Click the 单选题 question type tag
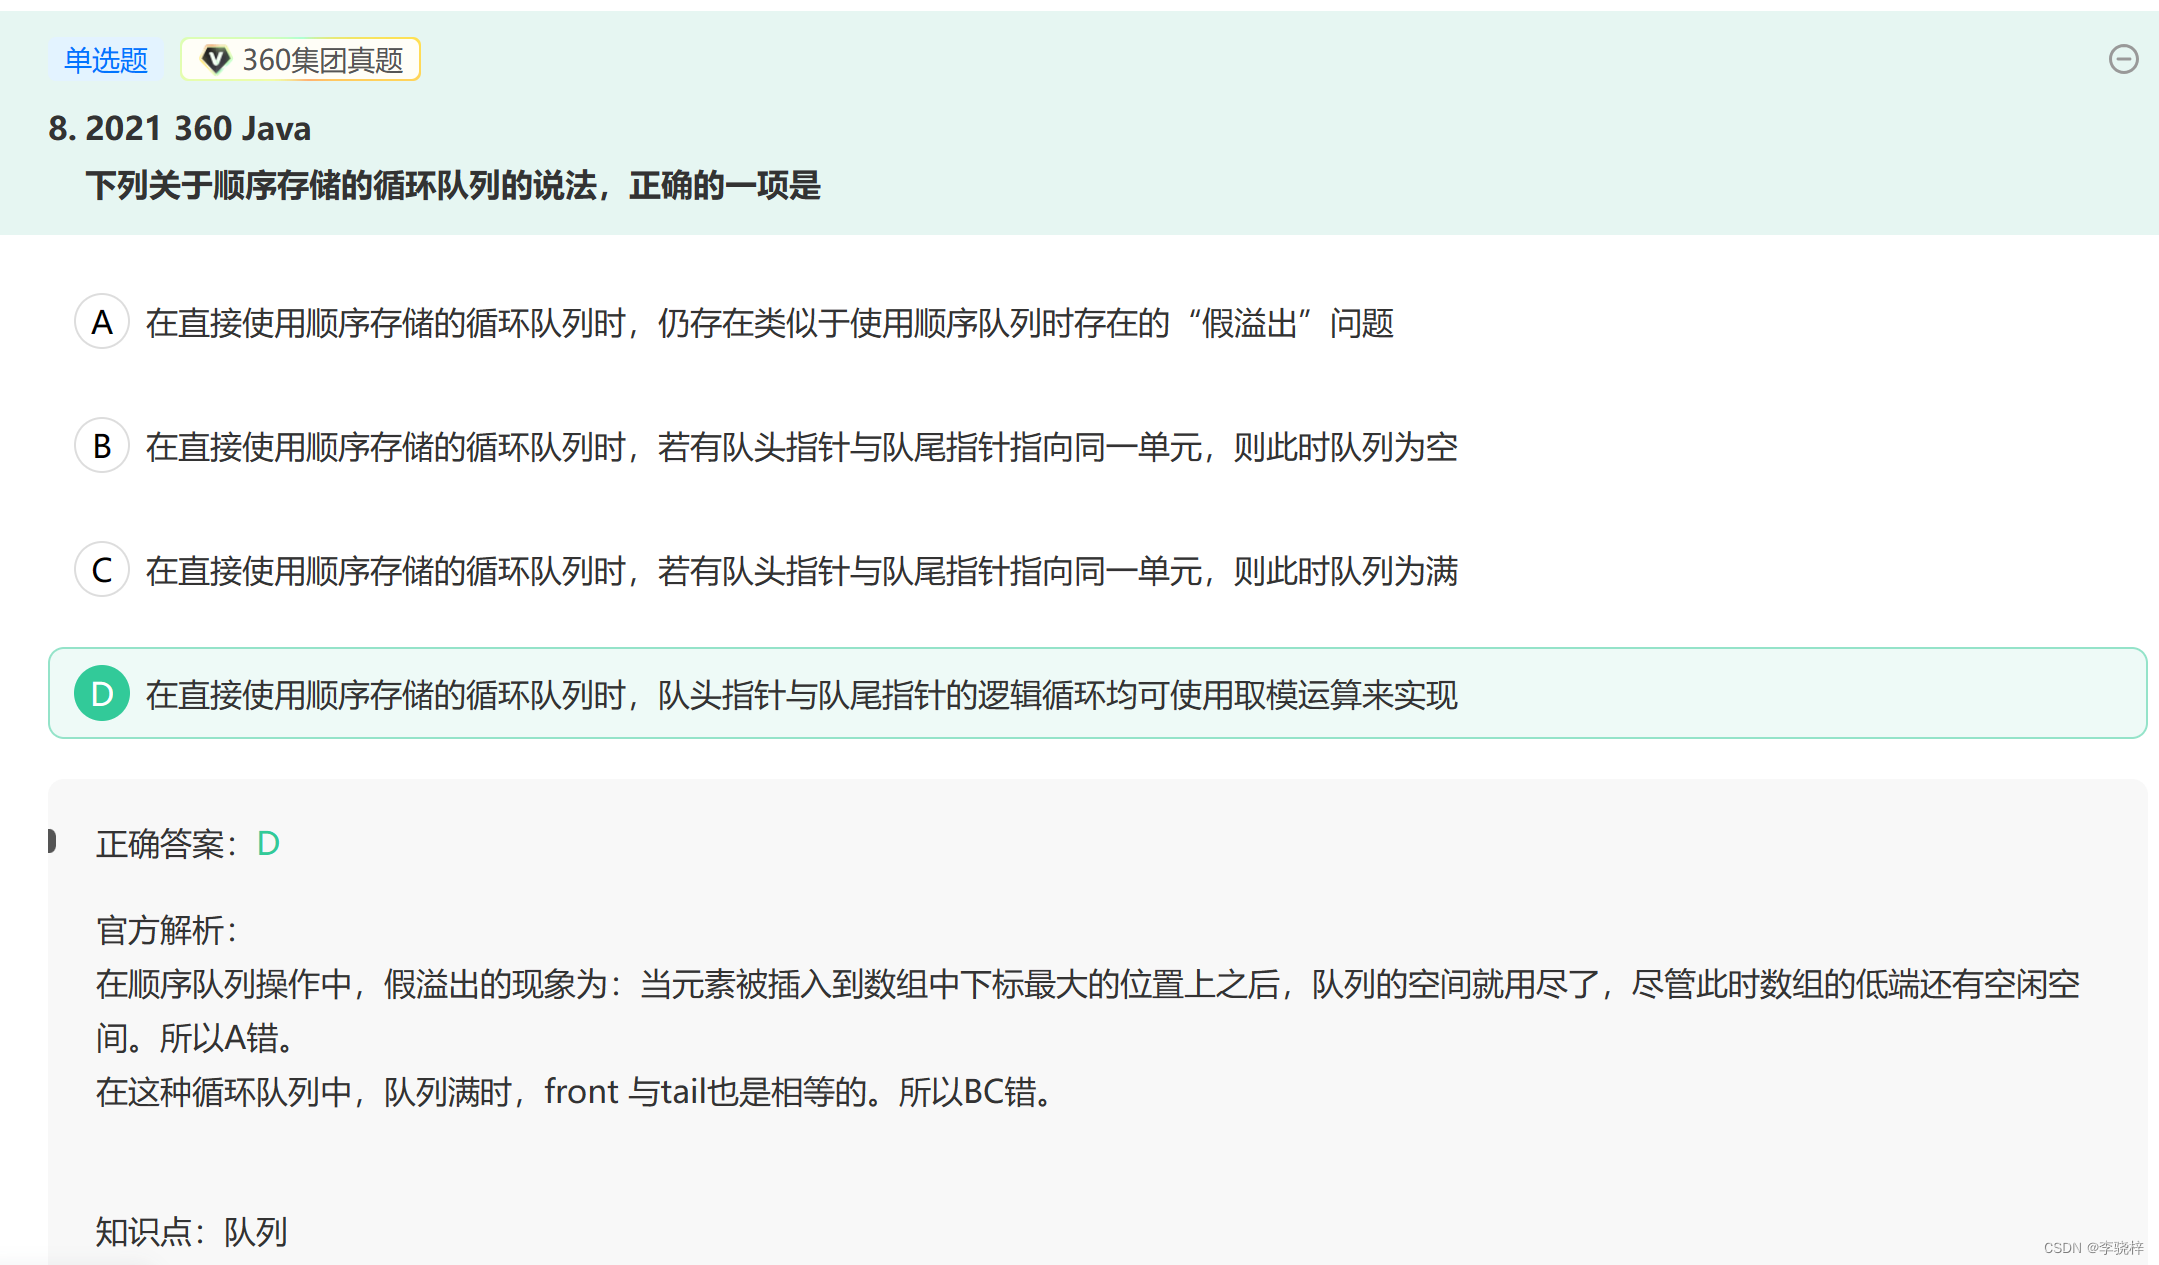The height and width of the screenshot is (1265, 2159). pyautogui.click(x=106, y=60)
